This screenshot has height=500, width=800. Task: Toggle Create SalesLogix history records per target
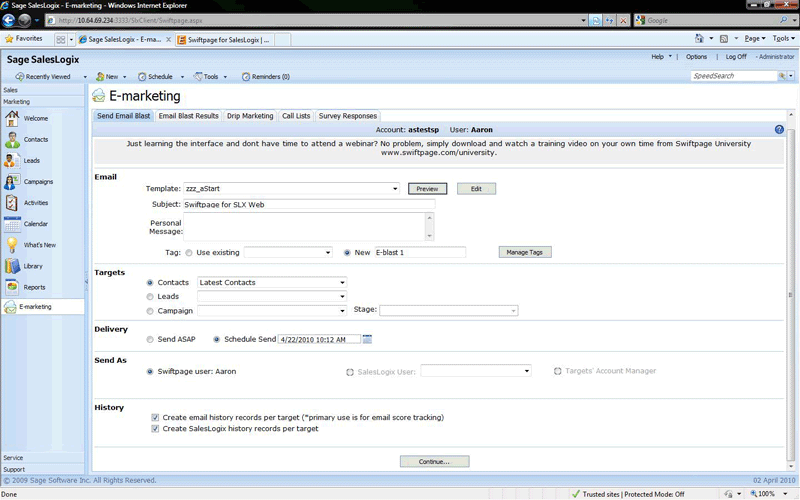(x=155, y=429)
